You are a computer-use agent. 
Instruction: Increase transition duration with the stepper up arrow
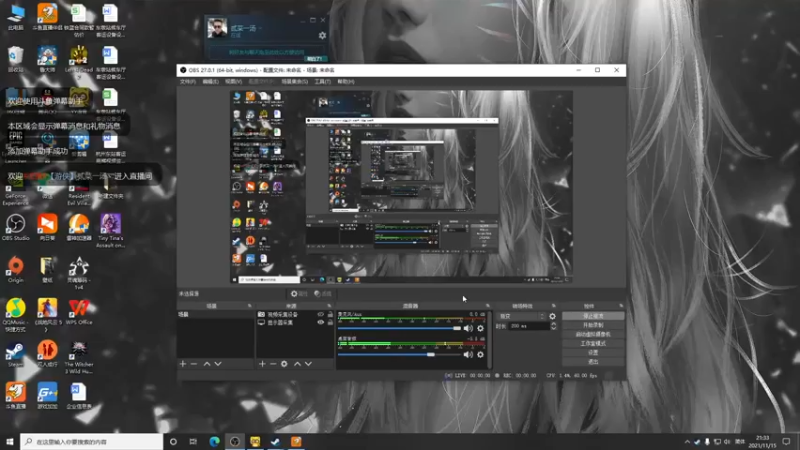click(x=554, y=324)
